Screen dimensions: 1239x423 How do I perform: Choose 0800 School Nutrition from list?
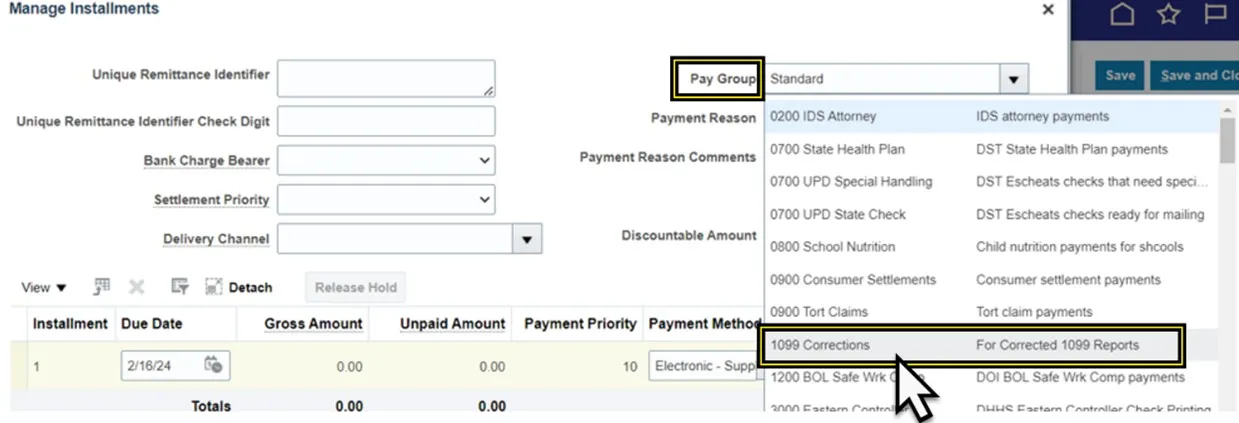point(832,247)
